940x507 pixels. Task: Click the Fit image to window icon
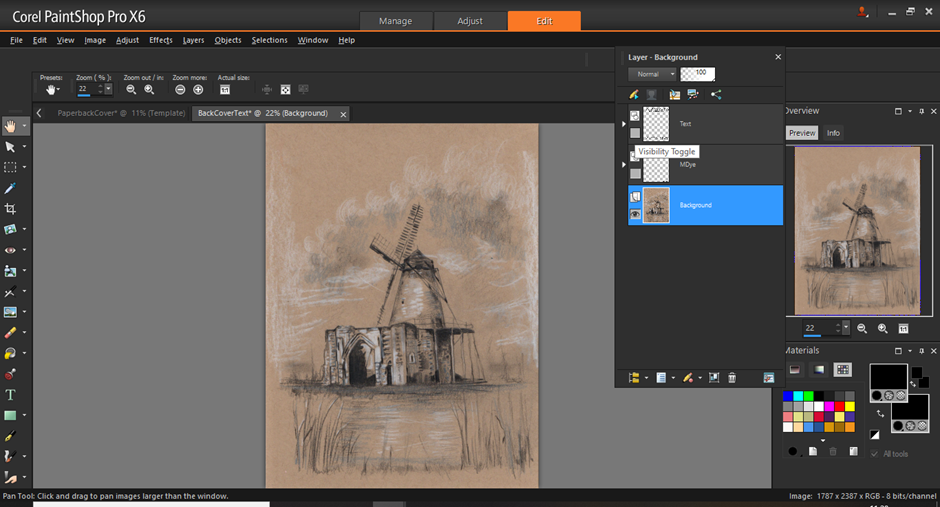pyautogui.click(x=286, y=89)
